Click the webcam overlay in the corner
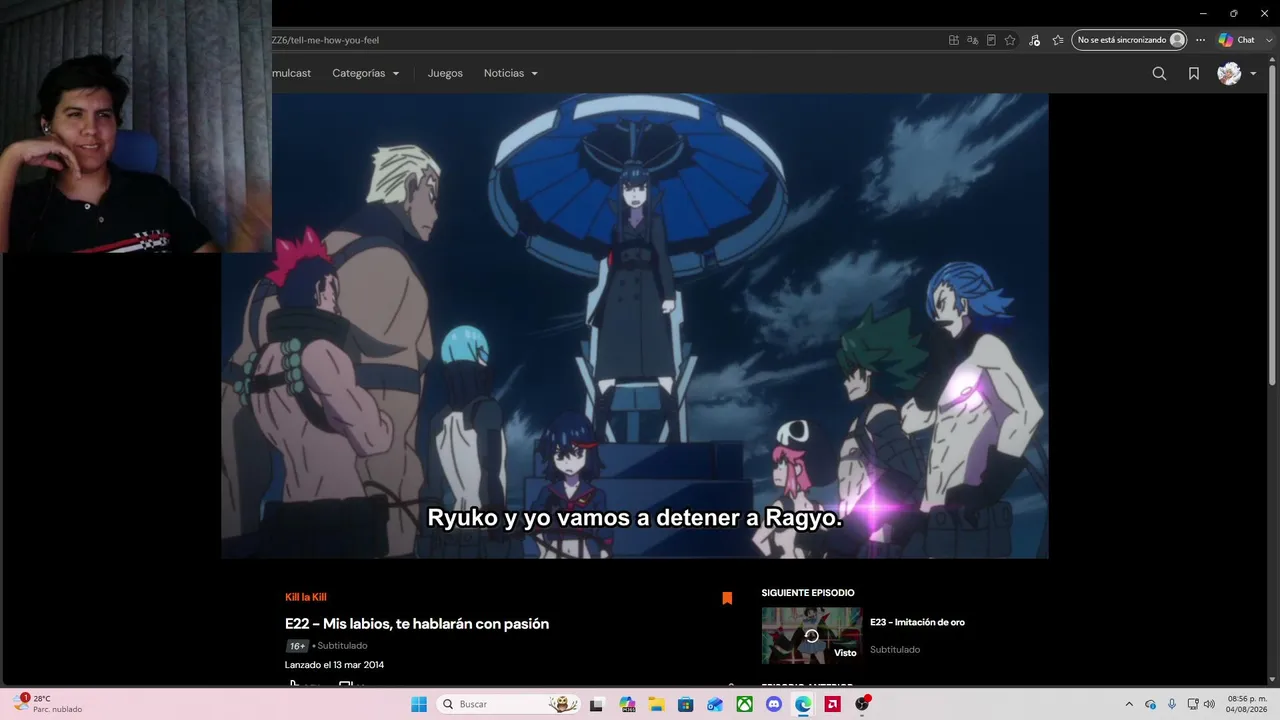This screenshot has height=720, width=1280. coord(136,126)
